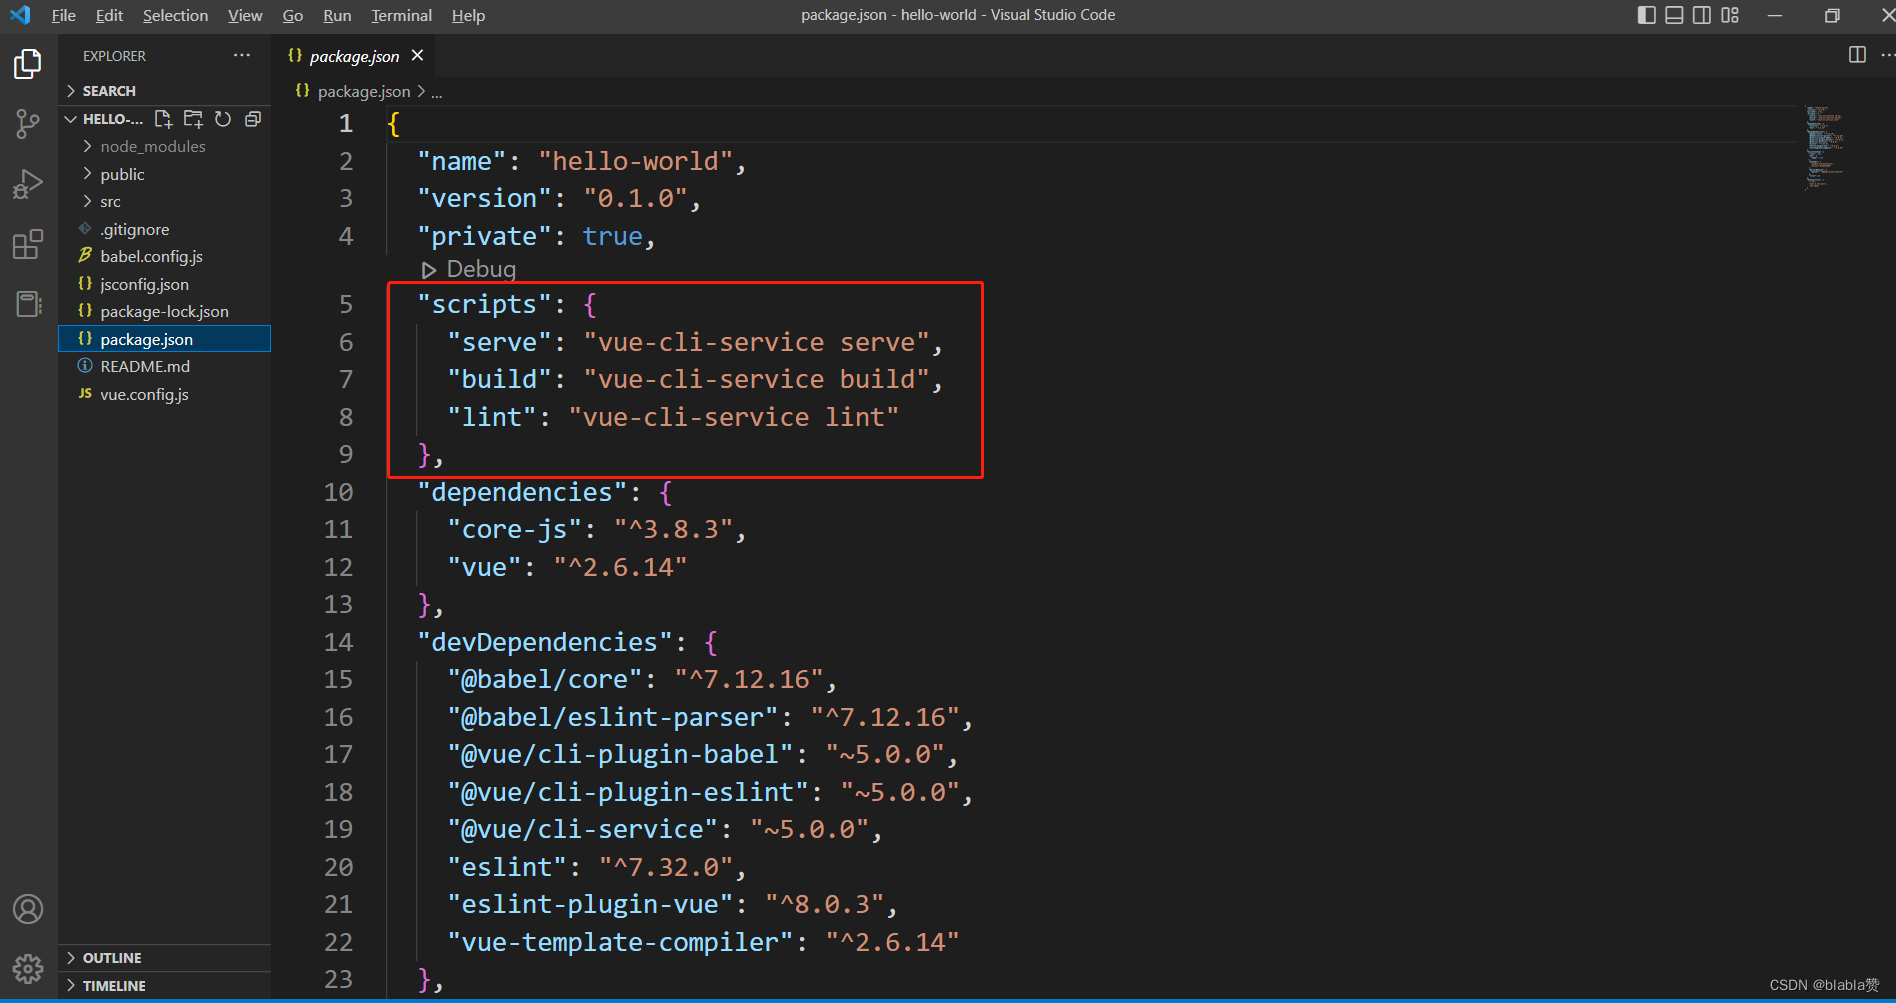This screenshot has width=1896, height=1003.
Task: Click the Customize Layout icon
Action: pos(1730,15)
